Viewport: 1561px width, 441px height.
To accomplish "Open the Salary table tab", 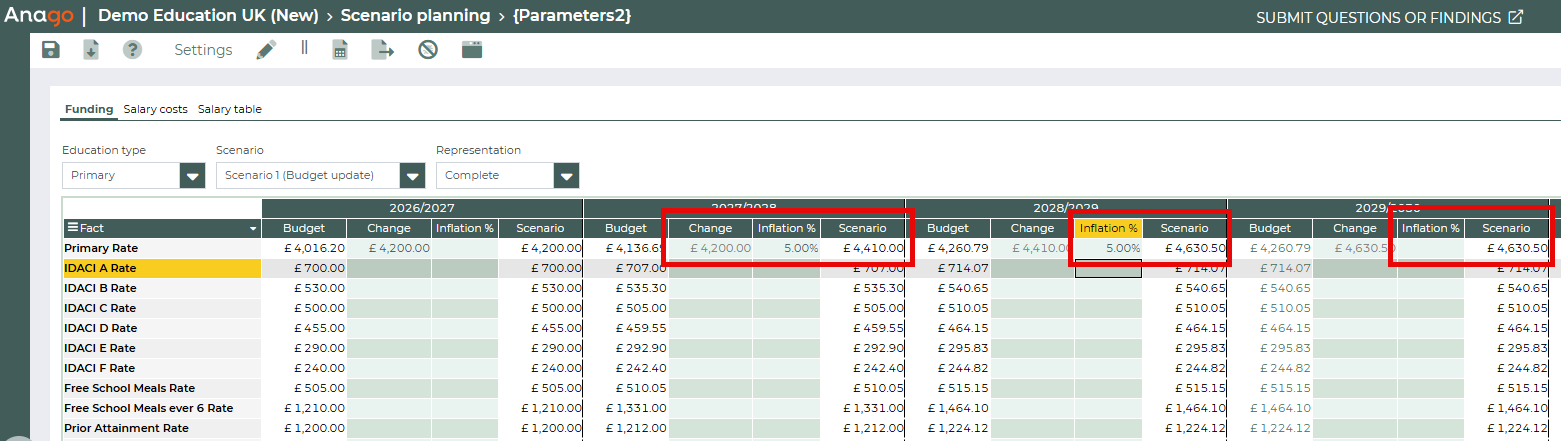I will [230, 109].
